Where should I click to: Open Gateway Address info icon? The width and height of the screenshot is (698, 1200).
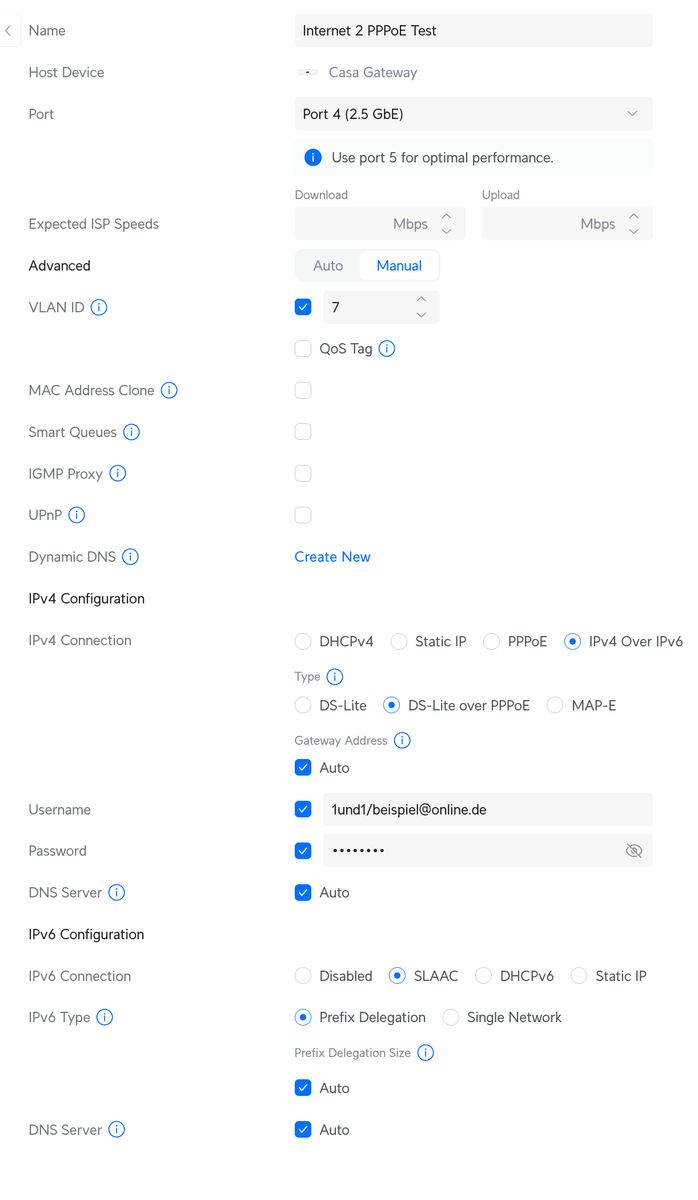pyautogui.click(x=402, y=741)
